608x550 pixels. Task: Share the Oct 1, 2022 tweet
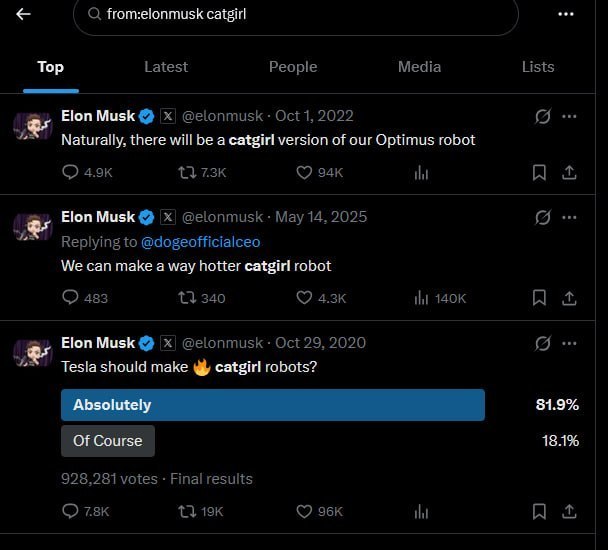(x=569, y=172)
